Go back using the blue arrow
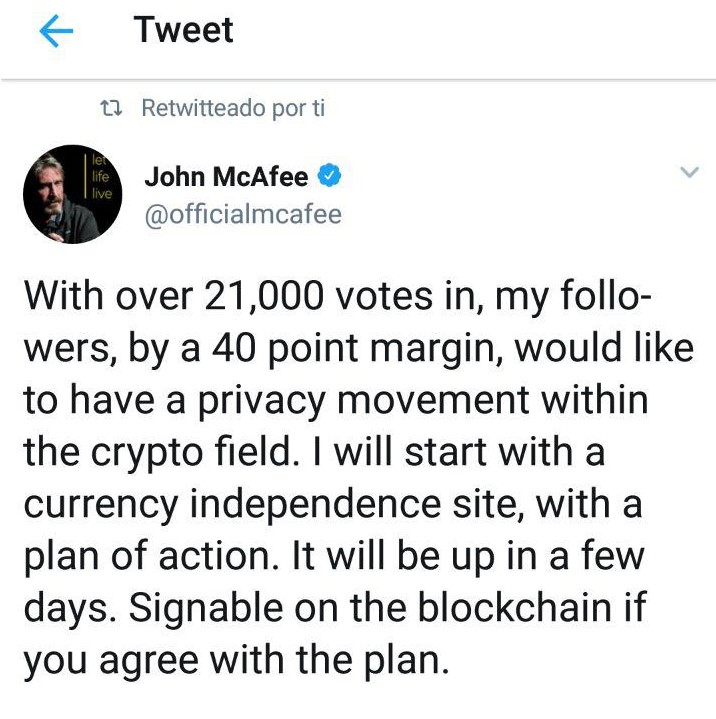The width and height of the screenshot is (716, 719). 56,31
